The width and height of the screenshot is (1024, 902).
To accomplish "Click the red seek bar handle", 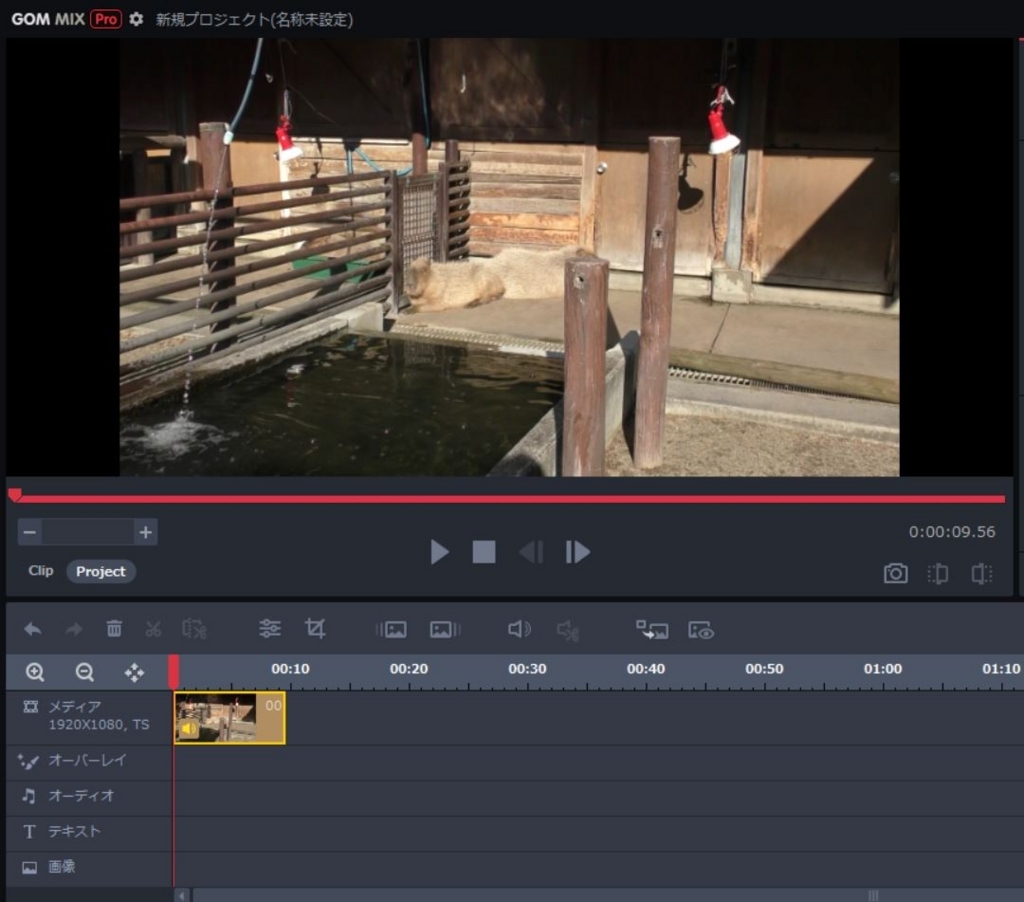I will coord(15,494).
